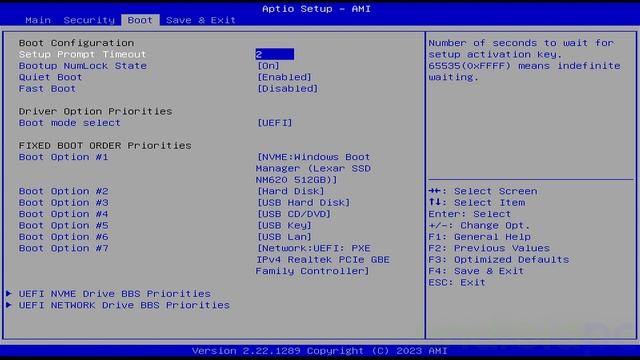Open Boot Option #3 [USB Hard Disk] value
640x360 pixels.
pyautogui.click(x=303, y=202)
